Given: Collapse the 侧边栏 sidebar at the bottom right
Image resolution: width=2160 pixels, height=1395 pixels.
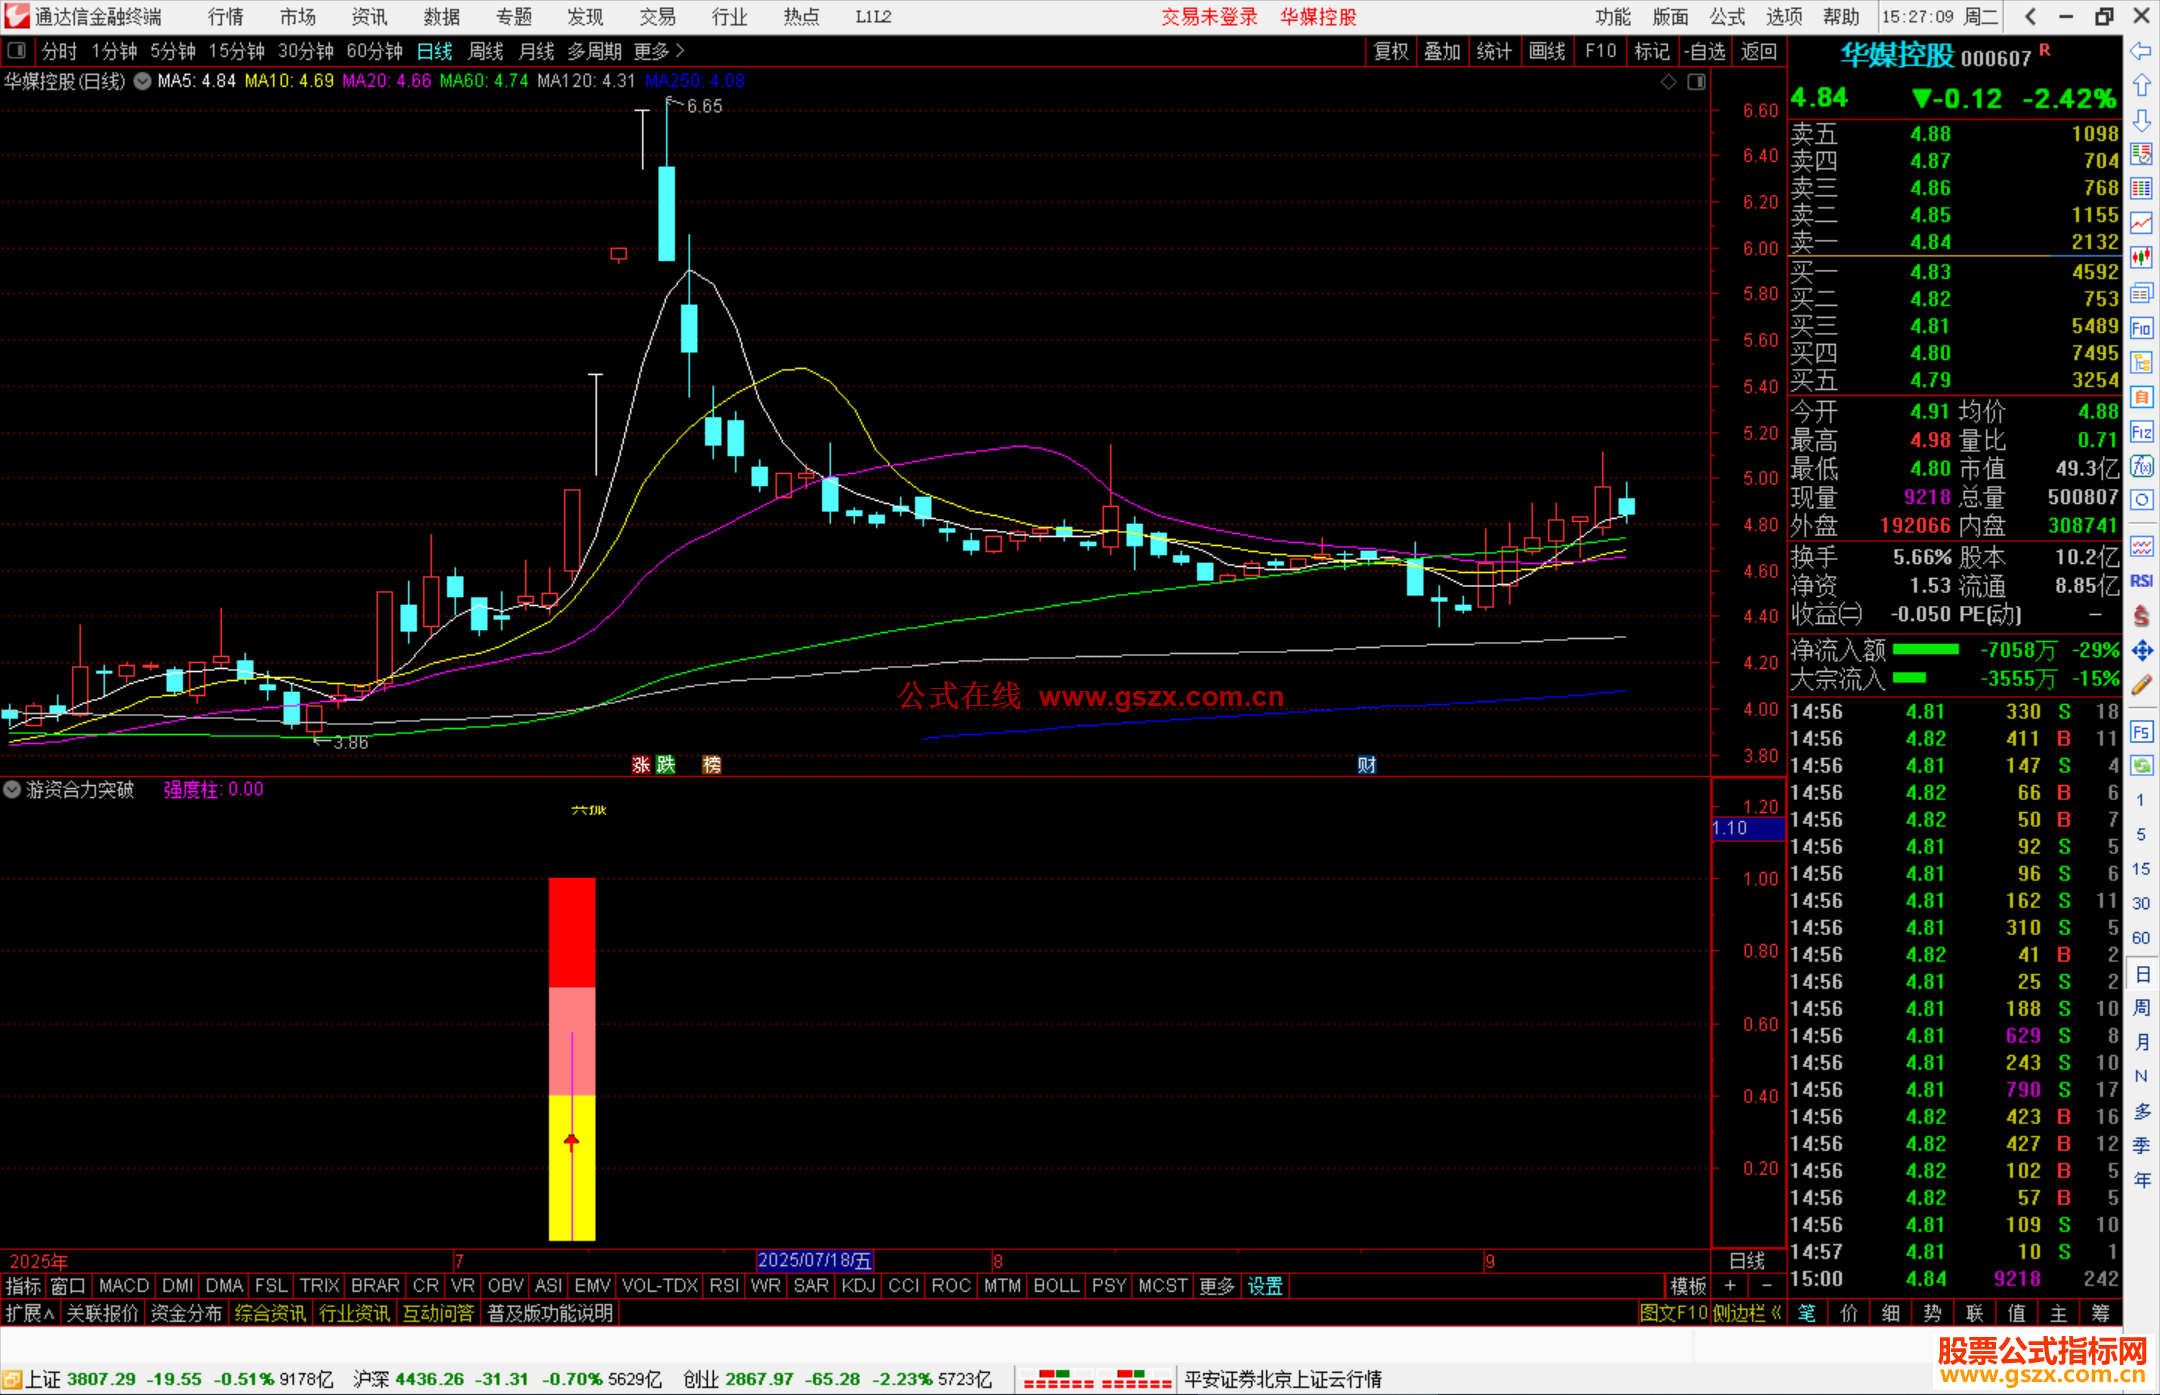Looking at the screenshot, I should pos(1747,1313).
